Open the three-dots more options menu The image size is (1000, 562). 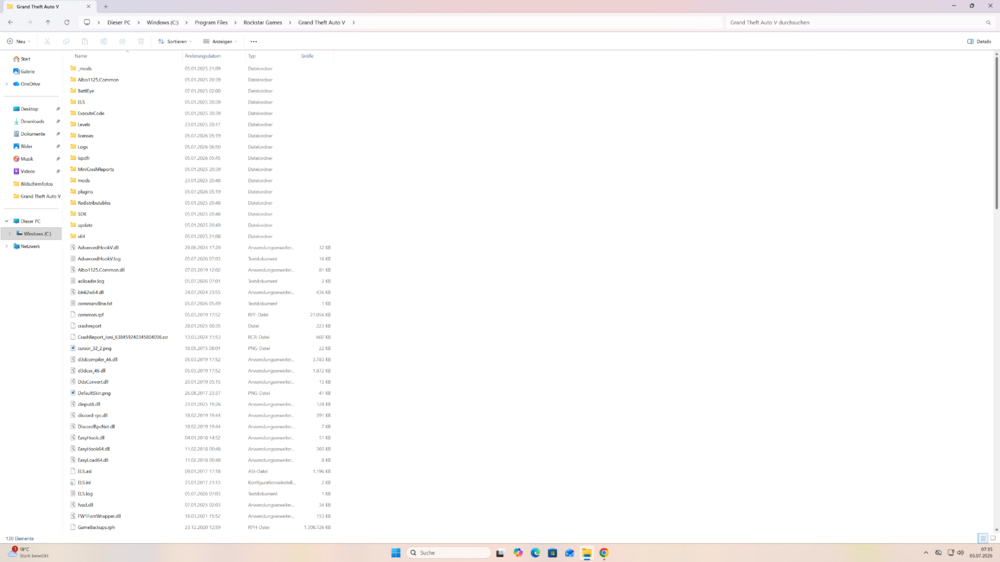click(254, 41)
